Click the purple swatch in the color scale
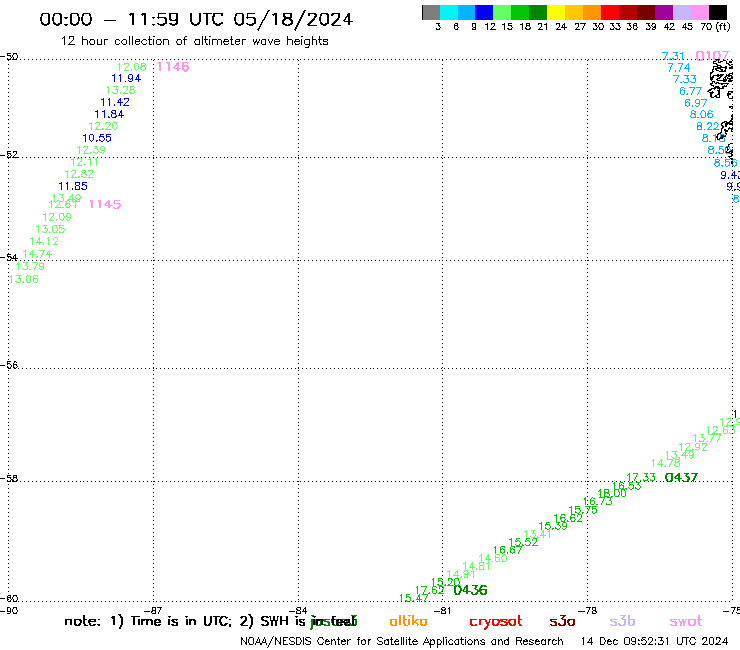Viewport: 740px width, 650px height. pyautogui.click(x=664, y=12)
